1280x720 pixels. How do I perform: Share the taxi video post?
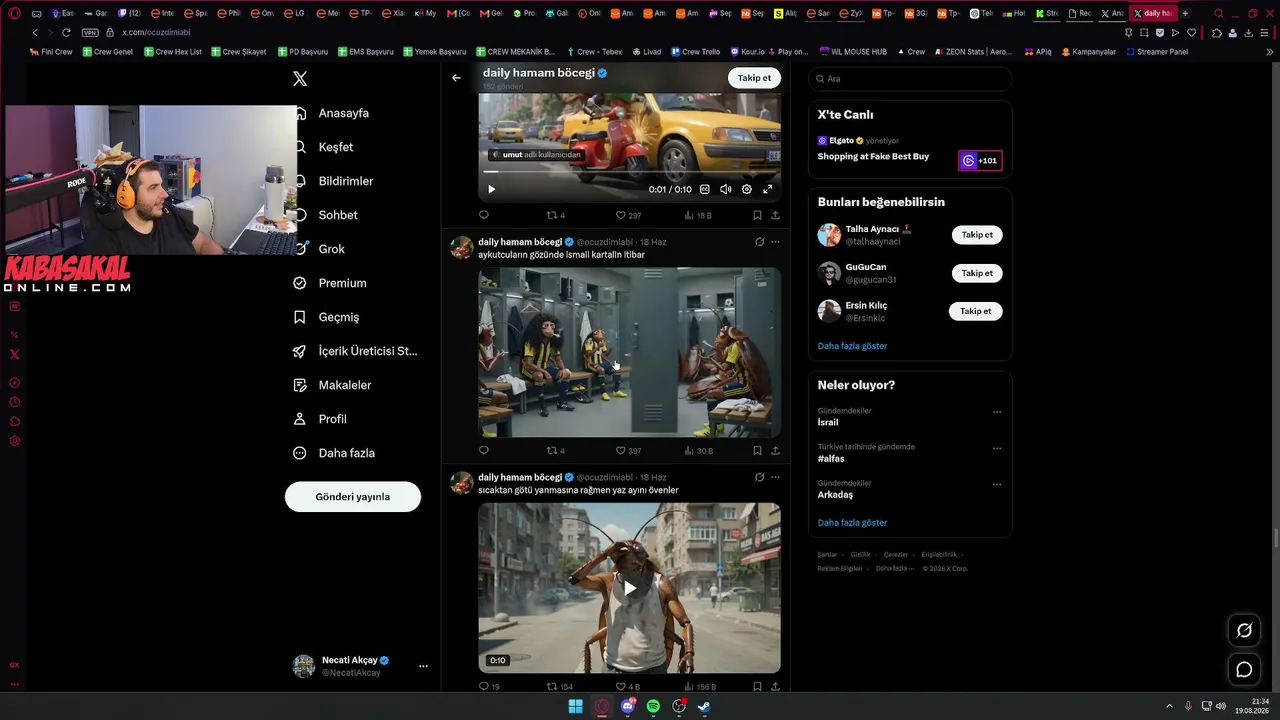[775, 215]
